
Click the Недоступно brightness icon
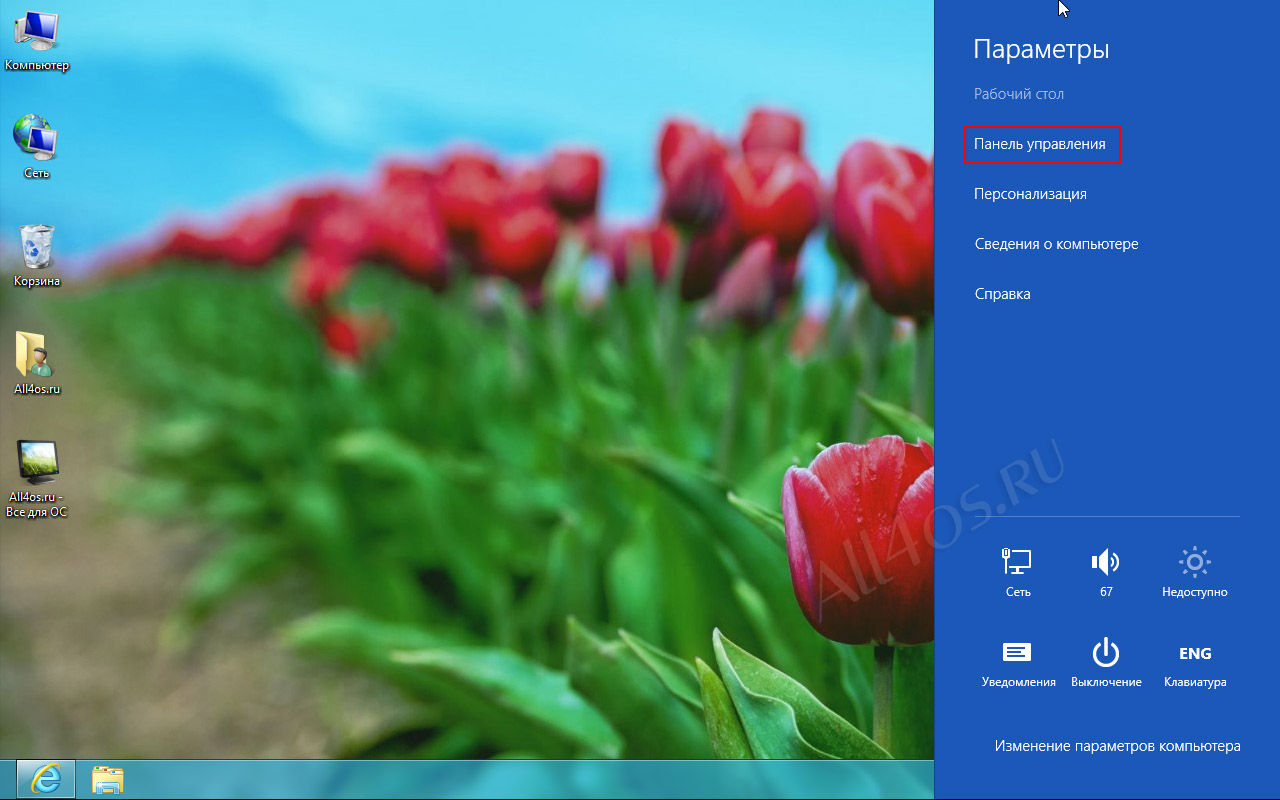click(1195, 573)
